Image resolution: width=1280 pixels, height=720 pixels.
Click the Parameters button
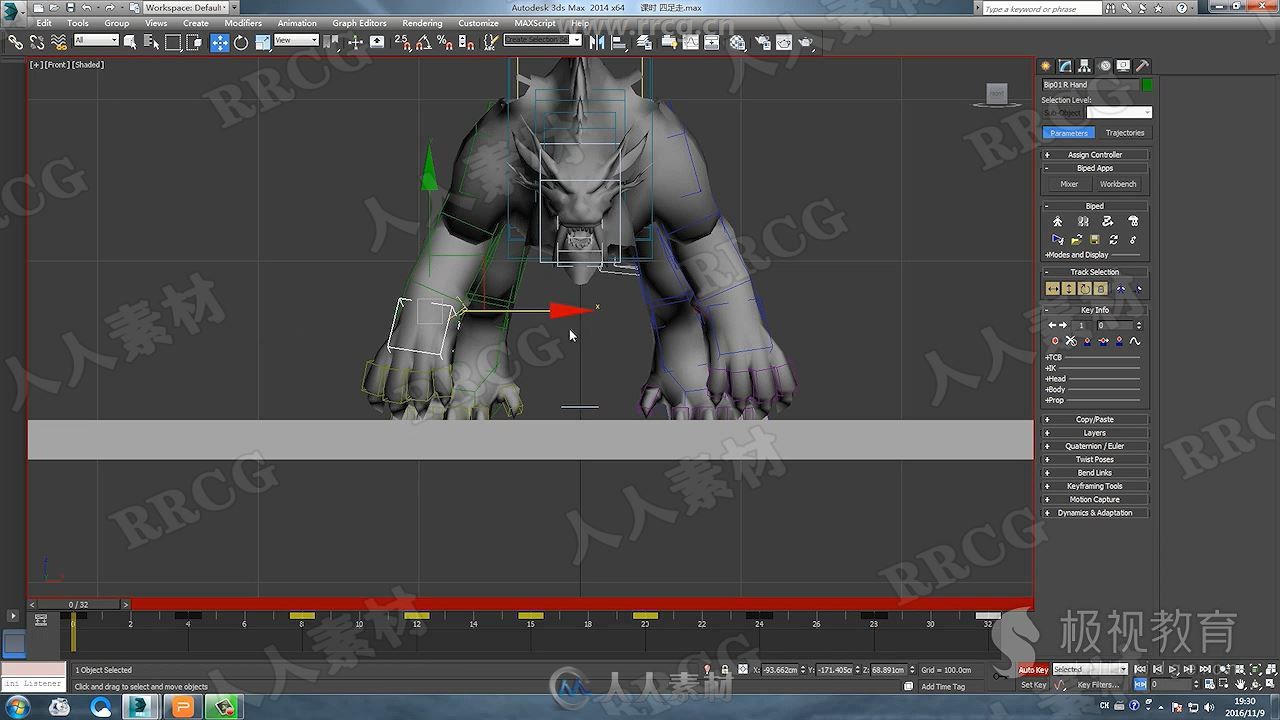coord(1069,133)
